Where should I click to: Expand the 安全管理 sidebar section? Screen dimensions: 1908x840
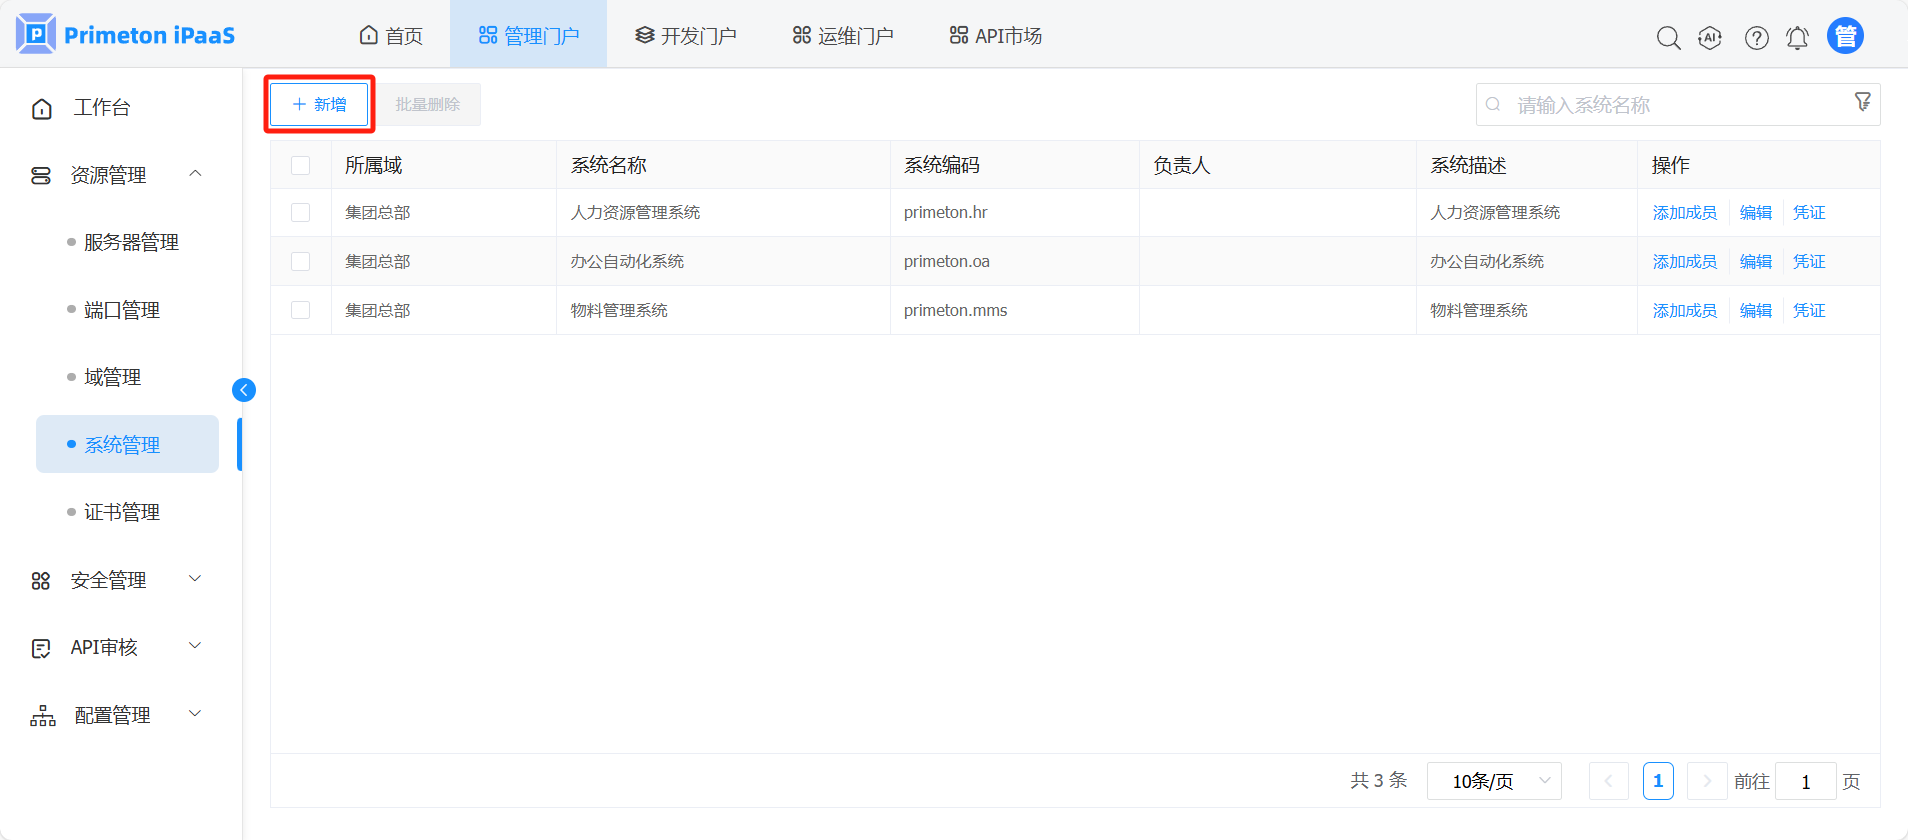118,580
